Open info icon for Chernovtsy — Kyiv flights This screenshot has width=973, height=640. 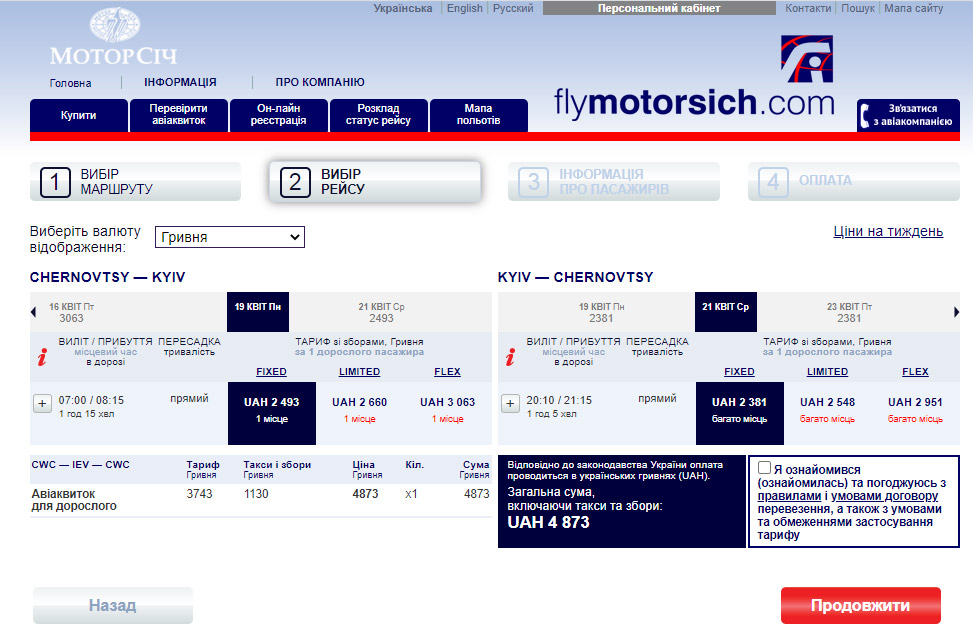[42, 357]
